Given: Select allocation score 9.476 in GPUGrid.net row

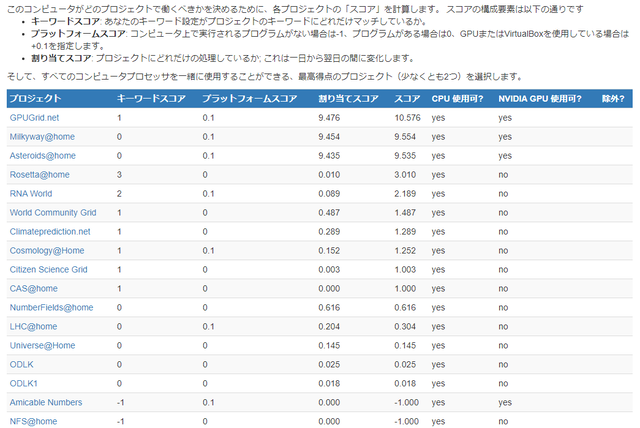Looking at the screenshot, I should 329,118.
